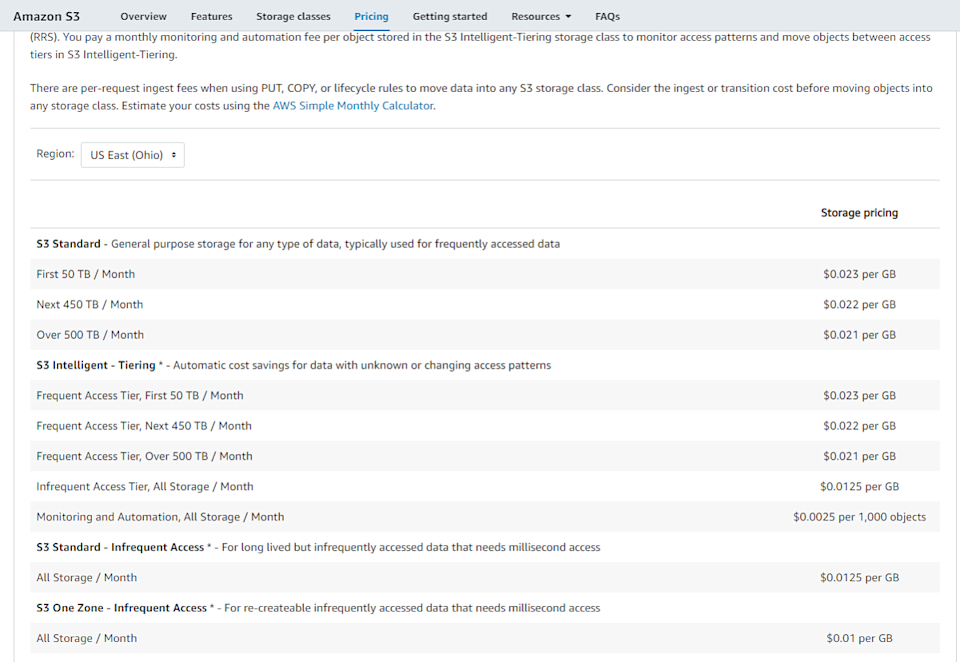This screenshot has height=662, width=960.
Task: Open the Overview tab
Action: coord(143,17)
